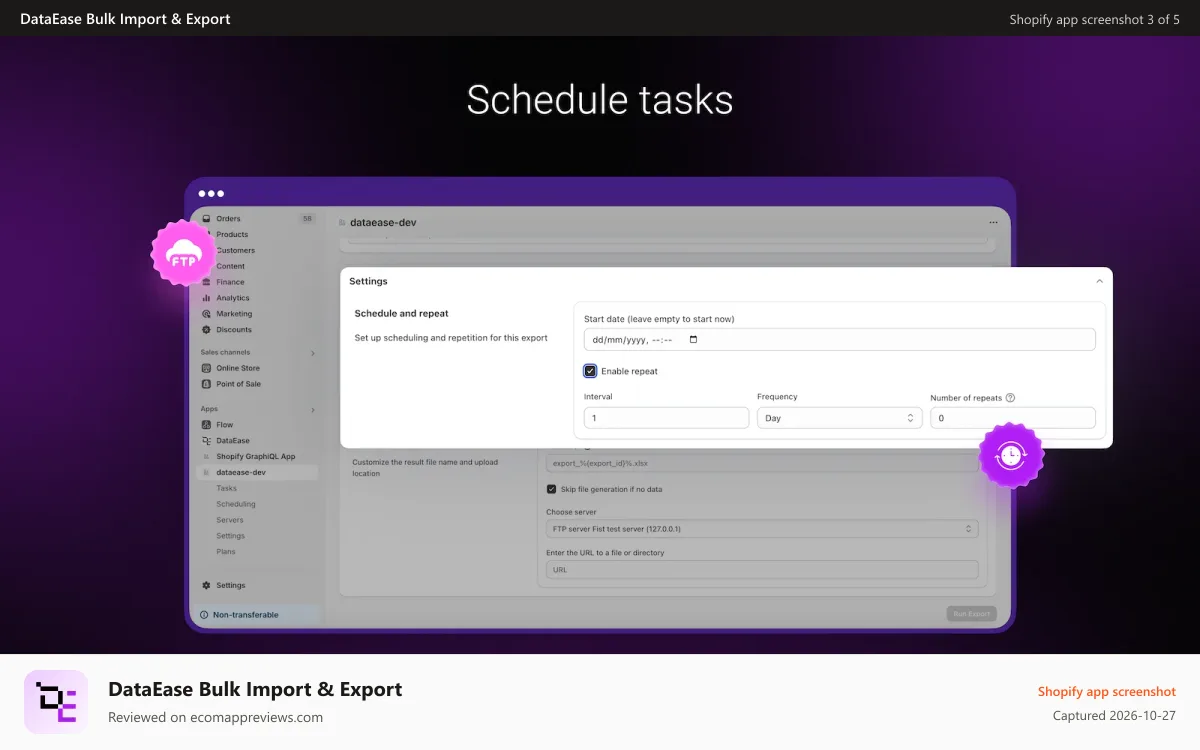Click the DataEase logo in the footer
This screenshot has width=1200, height=750.
pos(56,702)
